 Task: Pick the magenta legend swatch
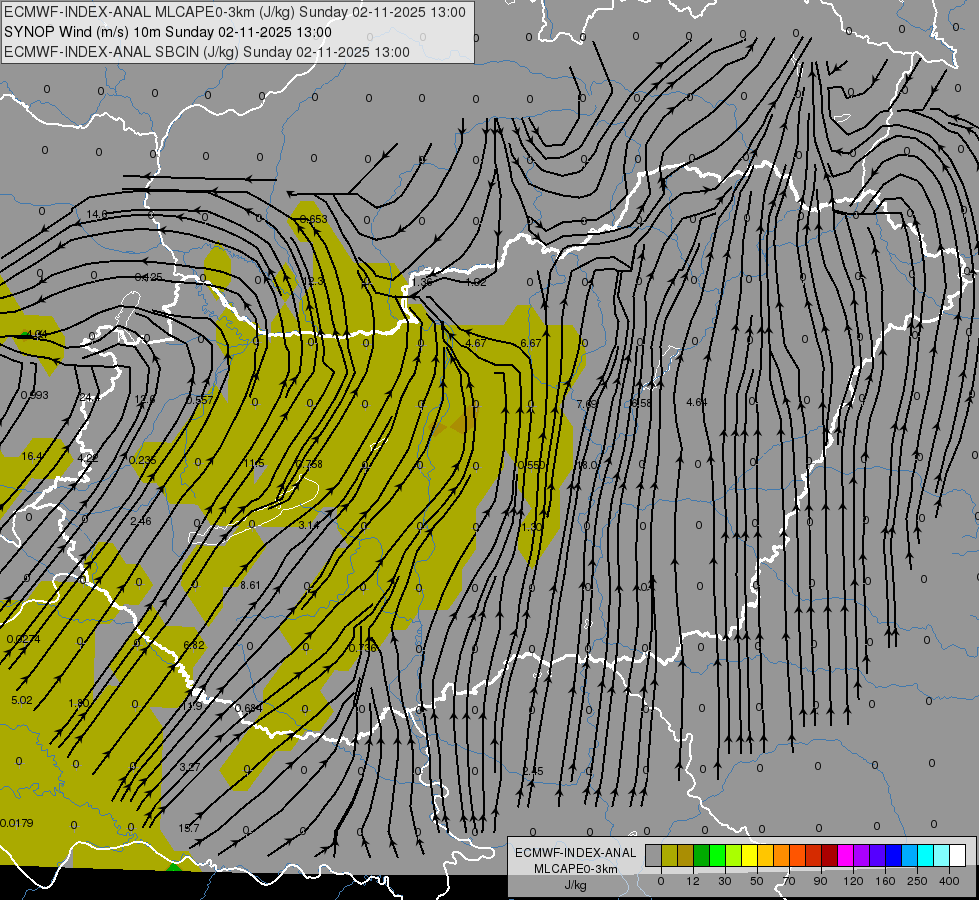pos(845,856)
